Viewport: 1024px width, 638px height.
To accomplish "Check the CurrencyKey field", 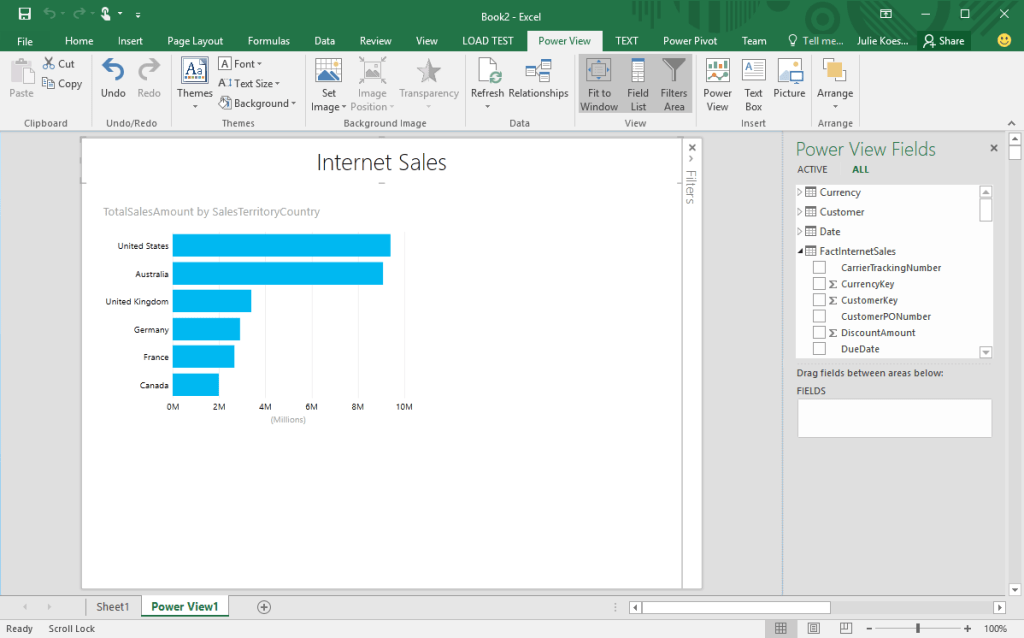I will (819, 284).
